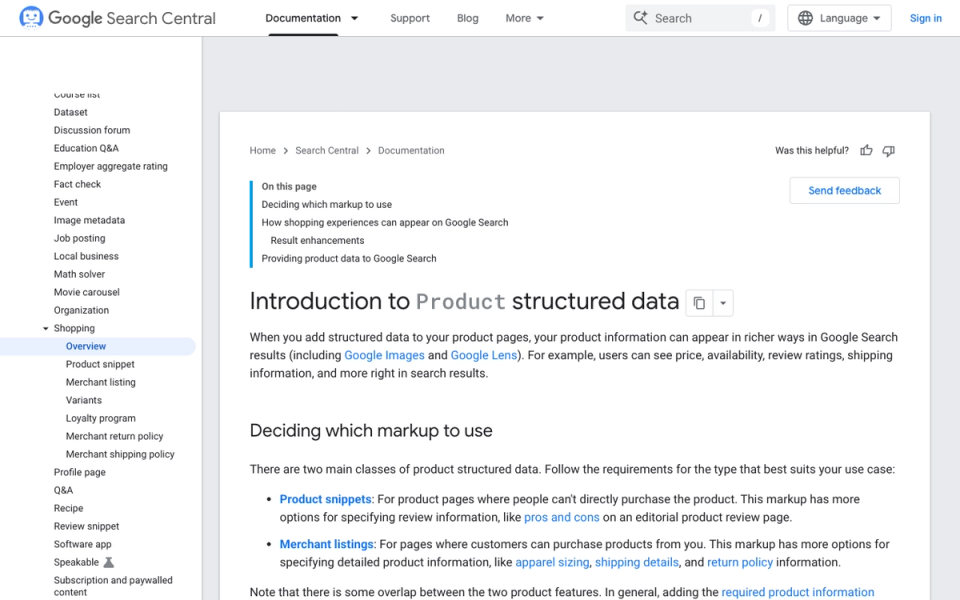This screenshot has width=960, height=600.
Task: Click the globe Language icon
Action: pyautogui.click(x=805, y=18)
